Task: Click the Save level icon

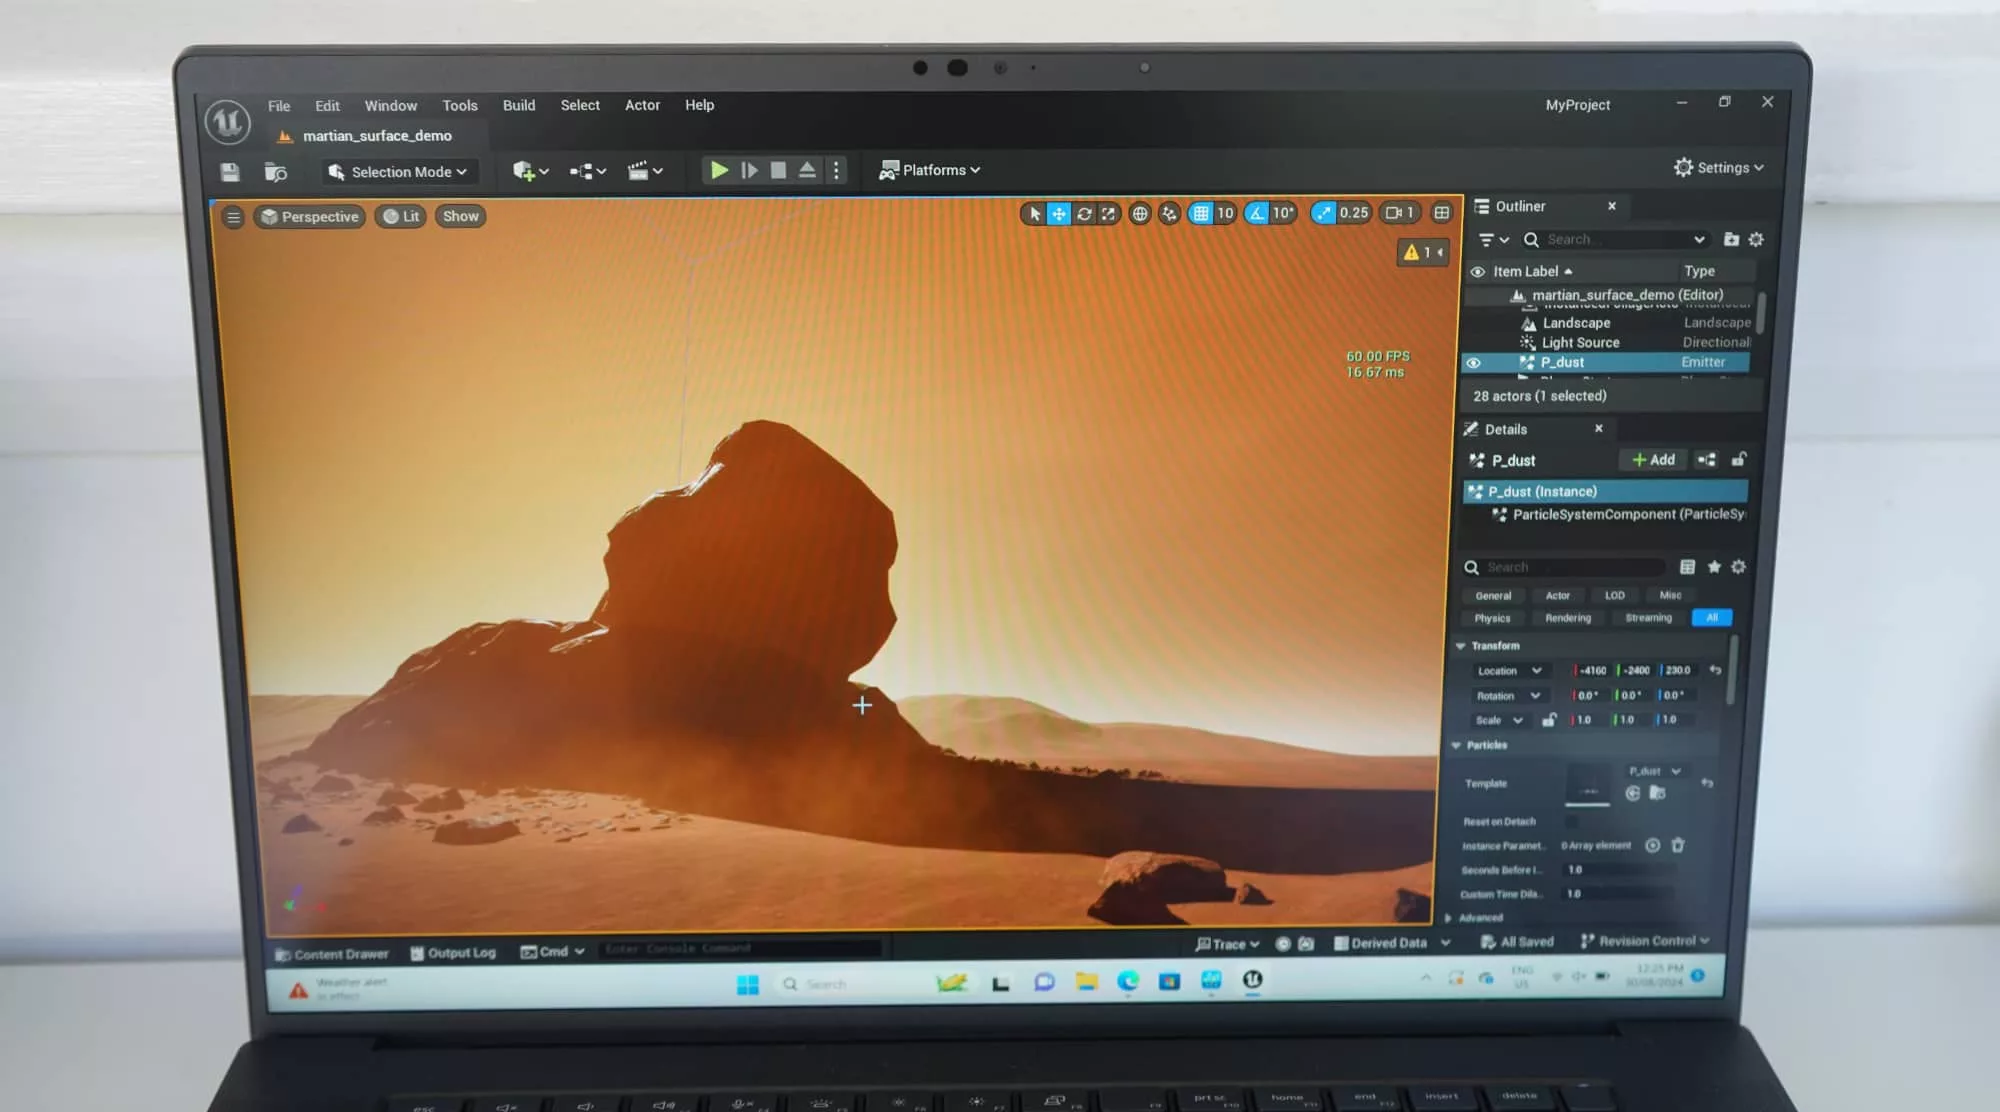Action: click(230, 172)
